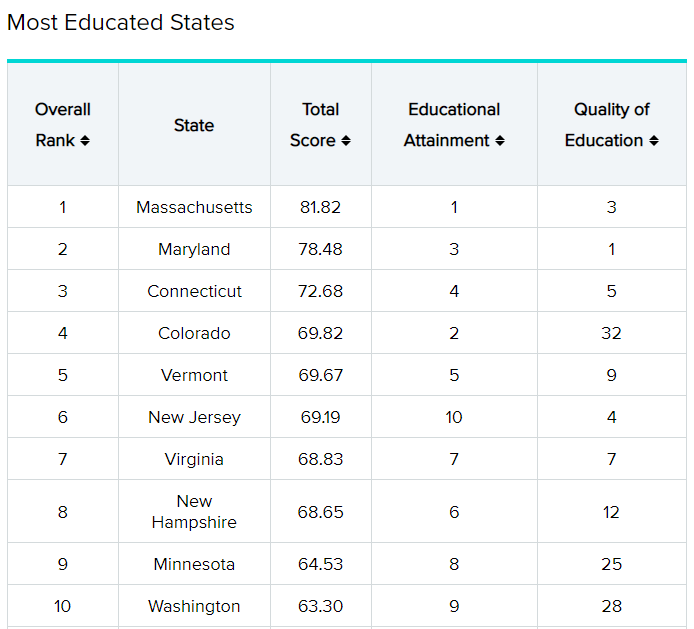The width and height of the screenshot is (694, 629).
Task: Select the New Jersey cell
Action: 194,417
